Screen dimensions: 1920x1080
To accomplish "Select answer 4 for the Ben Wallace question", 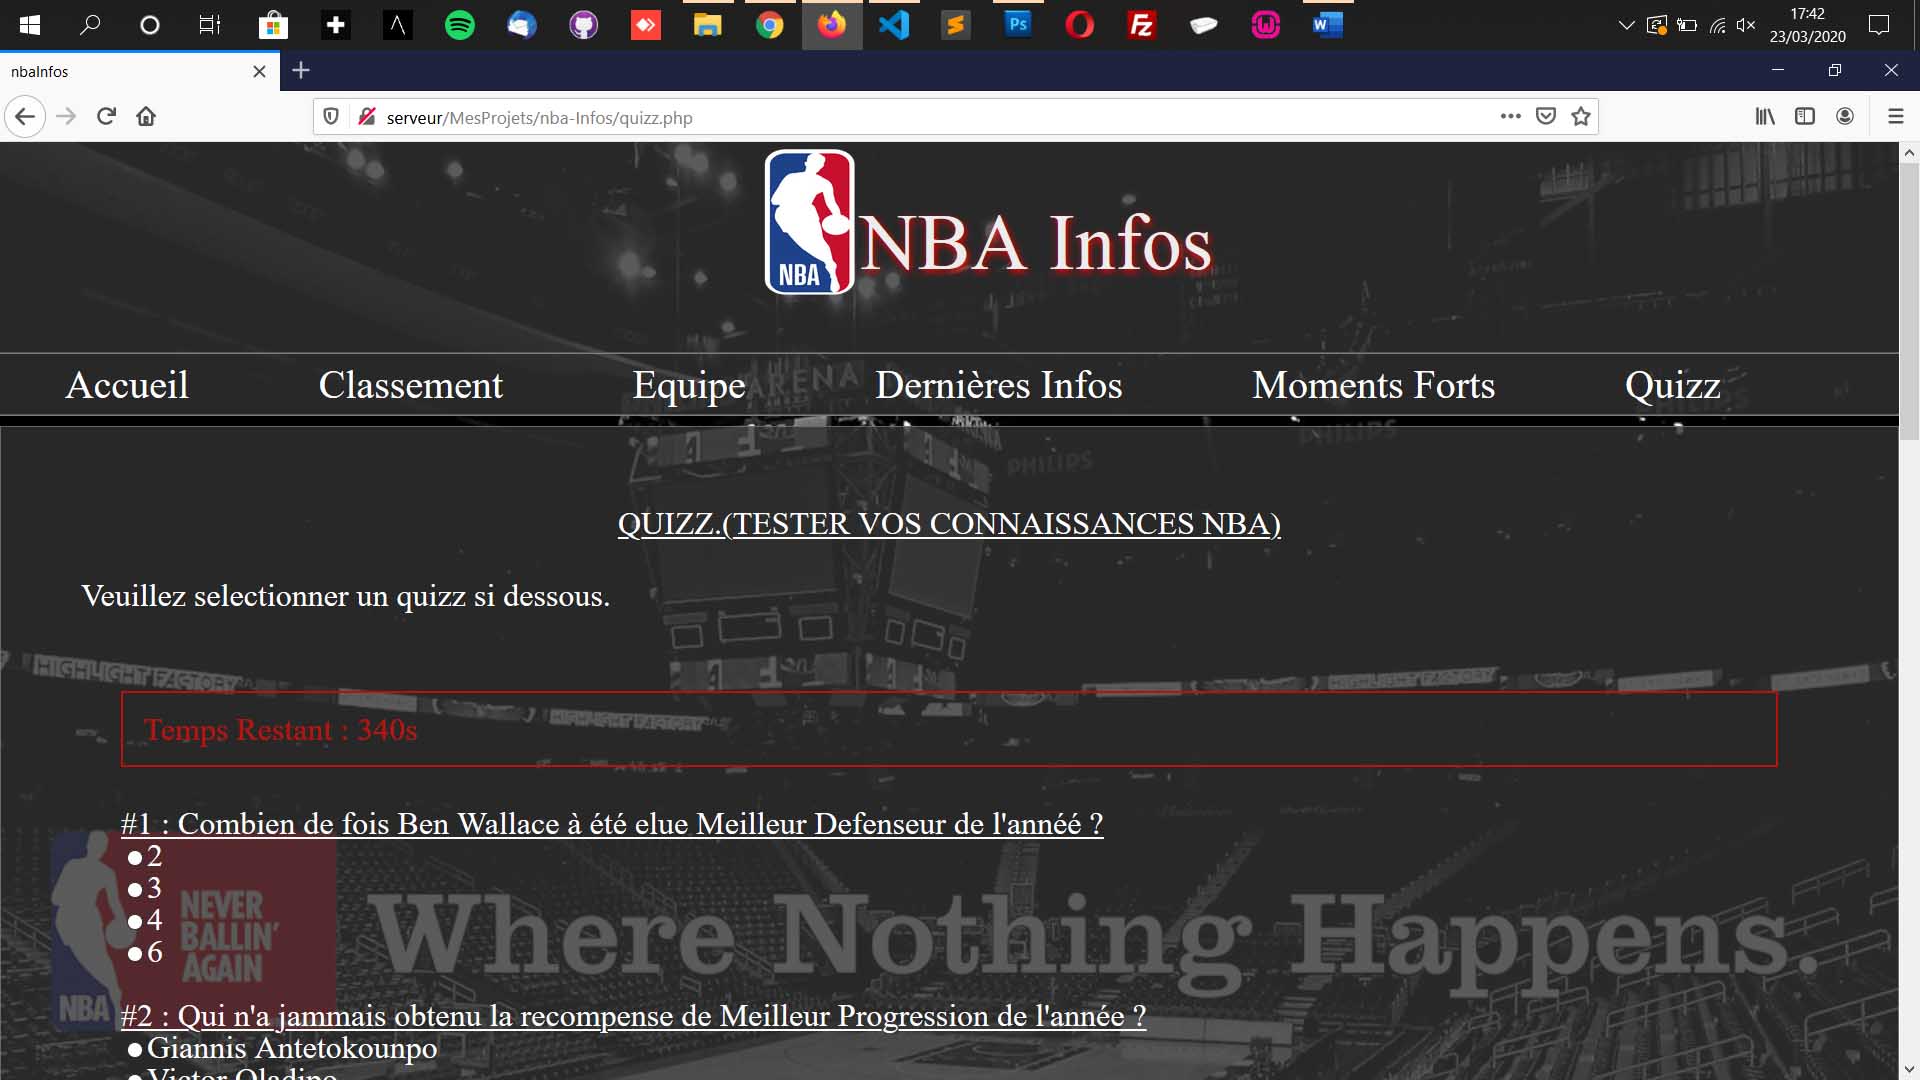I will click(136, 921).
